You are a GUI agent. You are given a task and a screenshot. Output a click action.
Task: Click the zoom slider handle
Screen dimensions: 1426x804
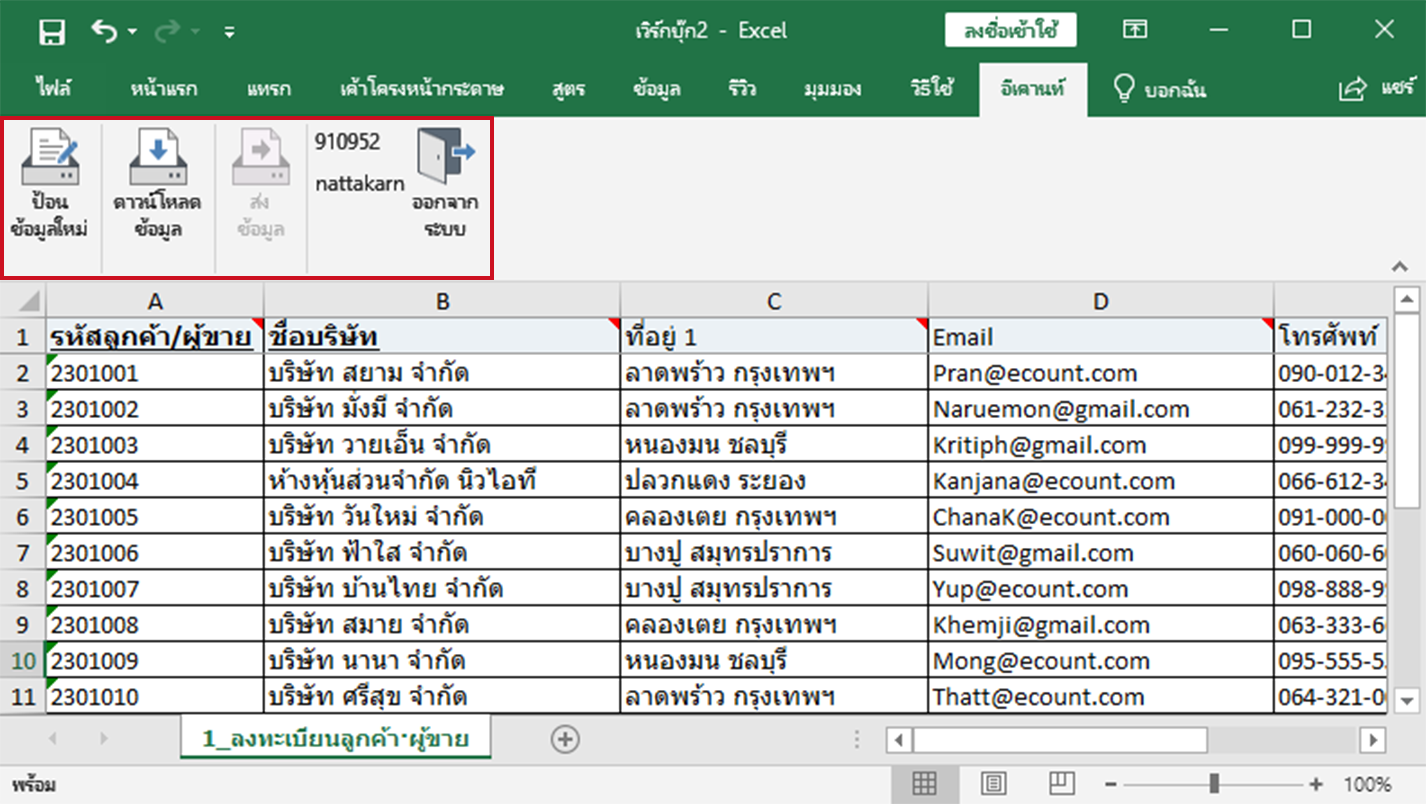pyautogui.click(x=1214, y=784)
